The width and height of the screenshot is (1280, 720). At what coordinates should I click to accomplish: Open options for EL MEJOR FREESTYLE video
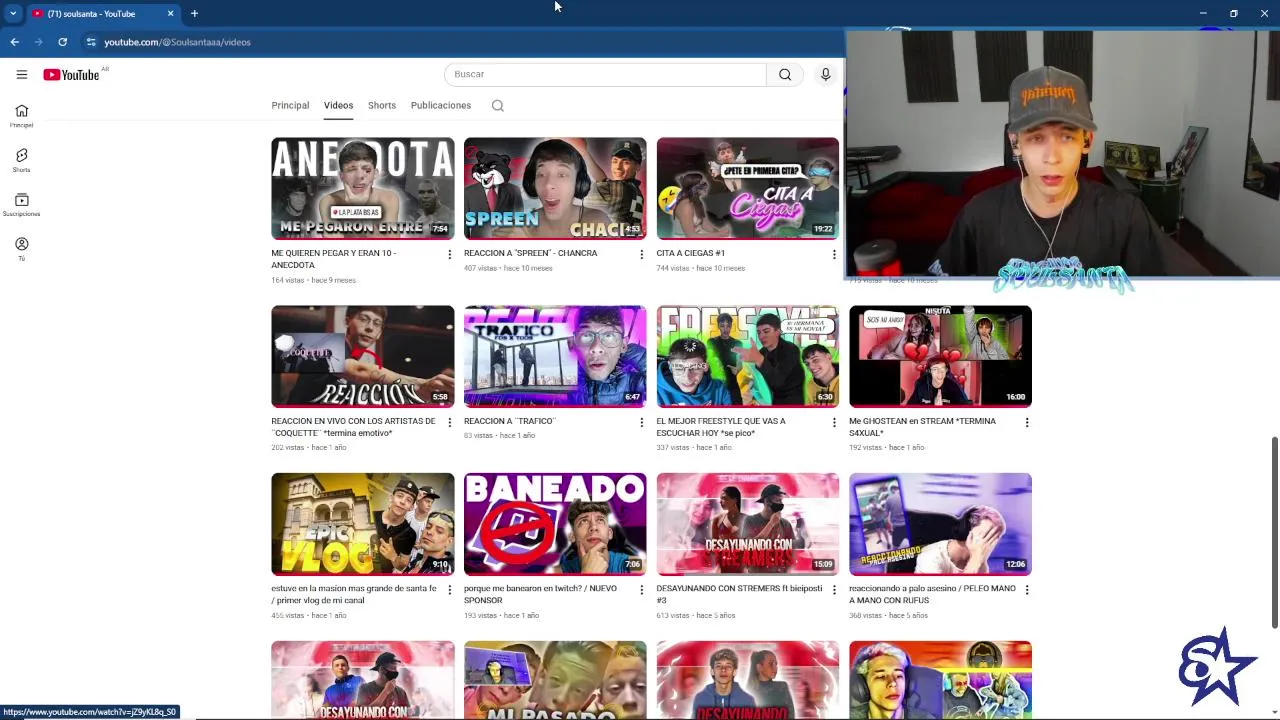tap(834, 422)
